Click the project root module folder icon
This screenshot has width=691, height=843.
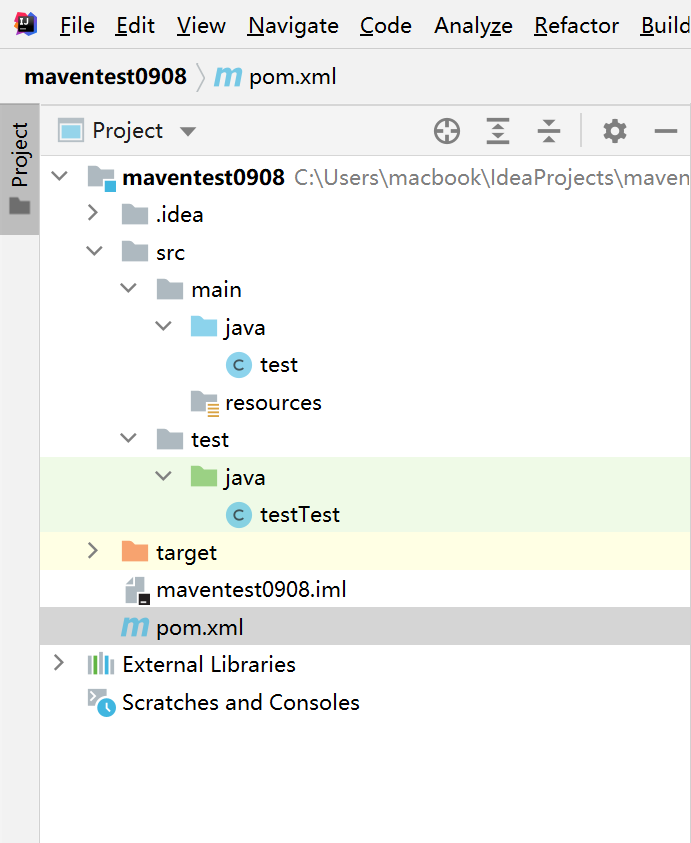click(x=102, y=177)
